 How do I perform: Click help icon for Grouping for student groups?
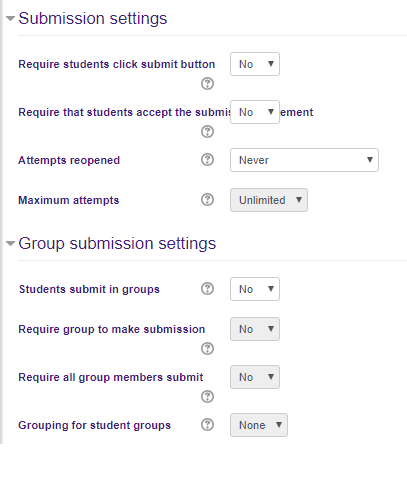[x=207, y=425]
